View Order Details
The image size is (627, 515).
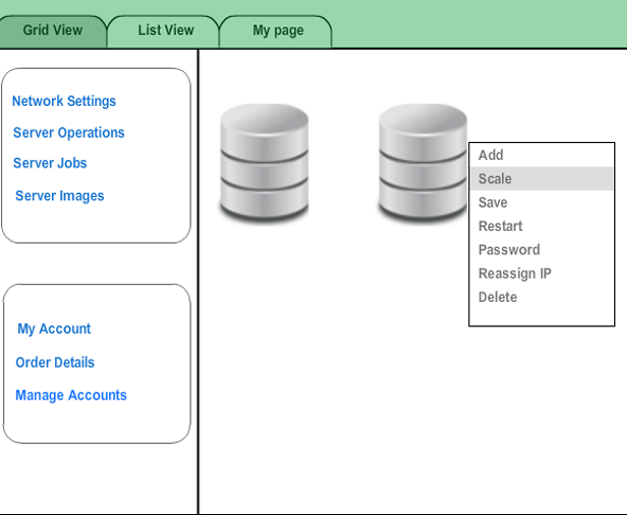pos(55,362)
